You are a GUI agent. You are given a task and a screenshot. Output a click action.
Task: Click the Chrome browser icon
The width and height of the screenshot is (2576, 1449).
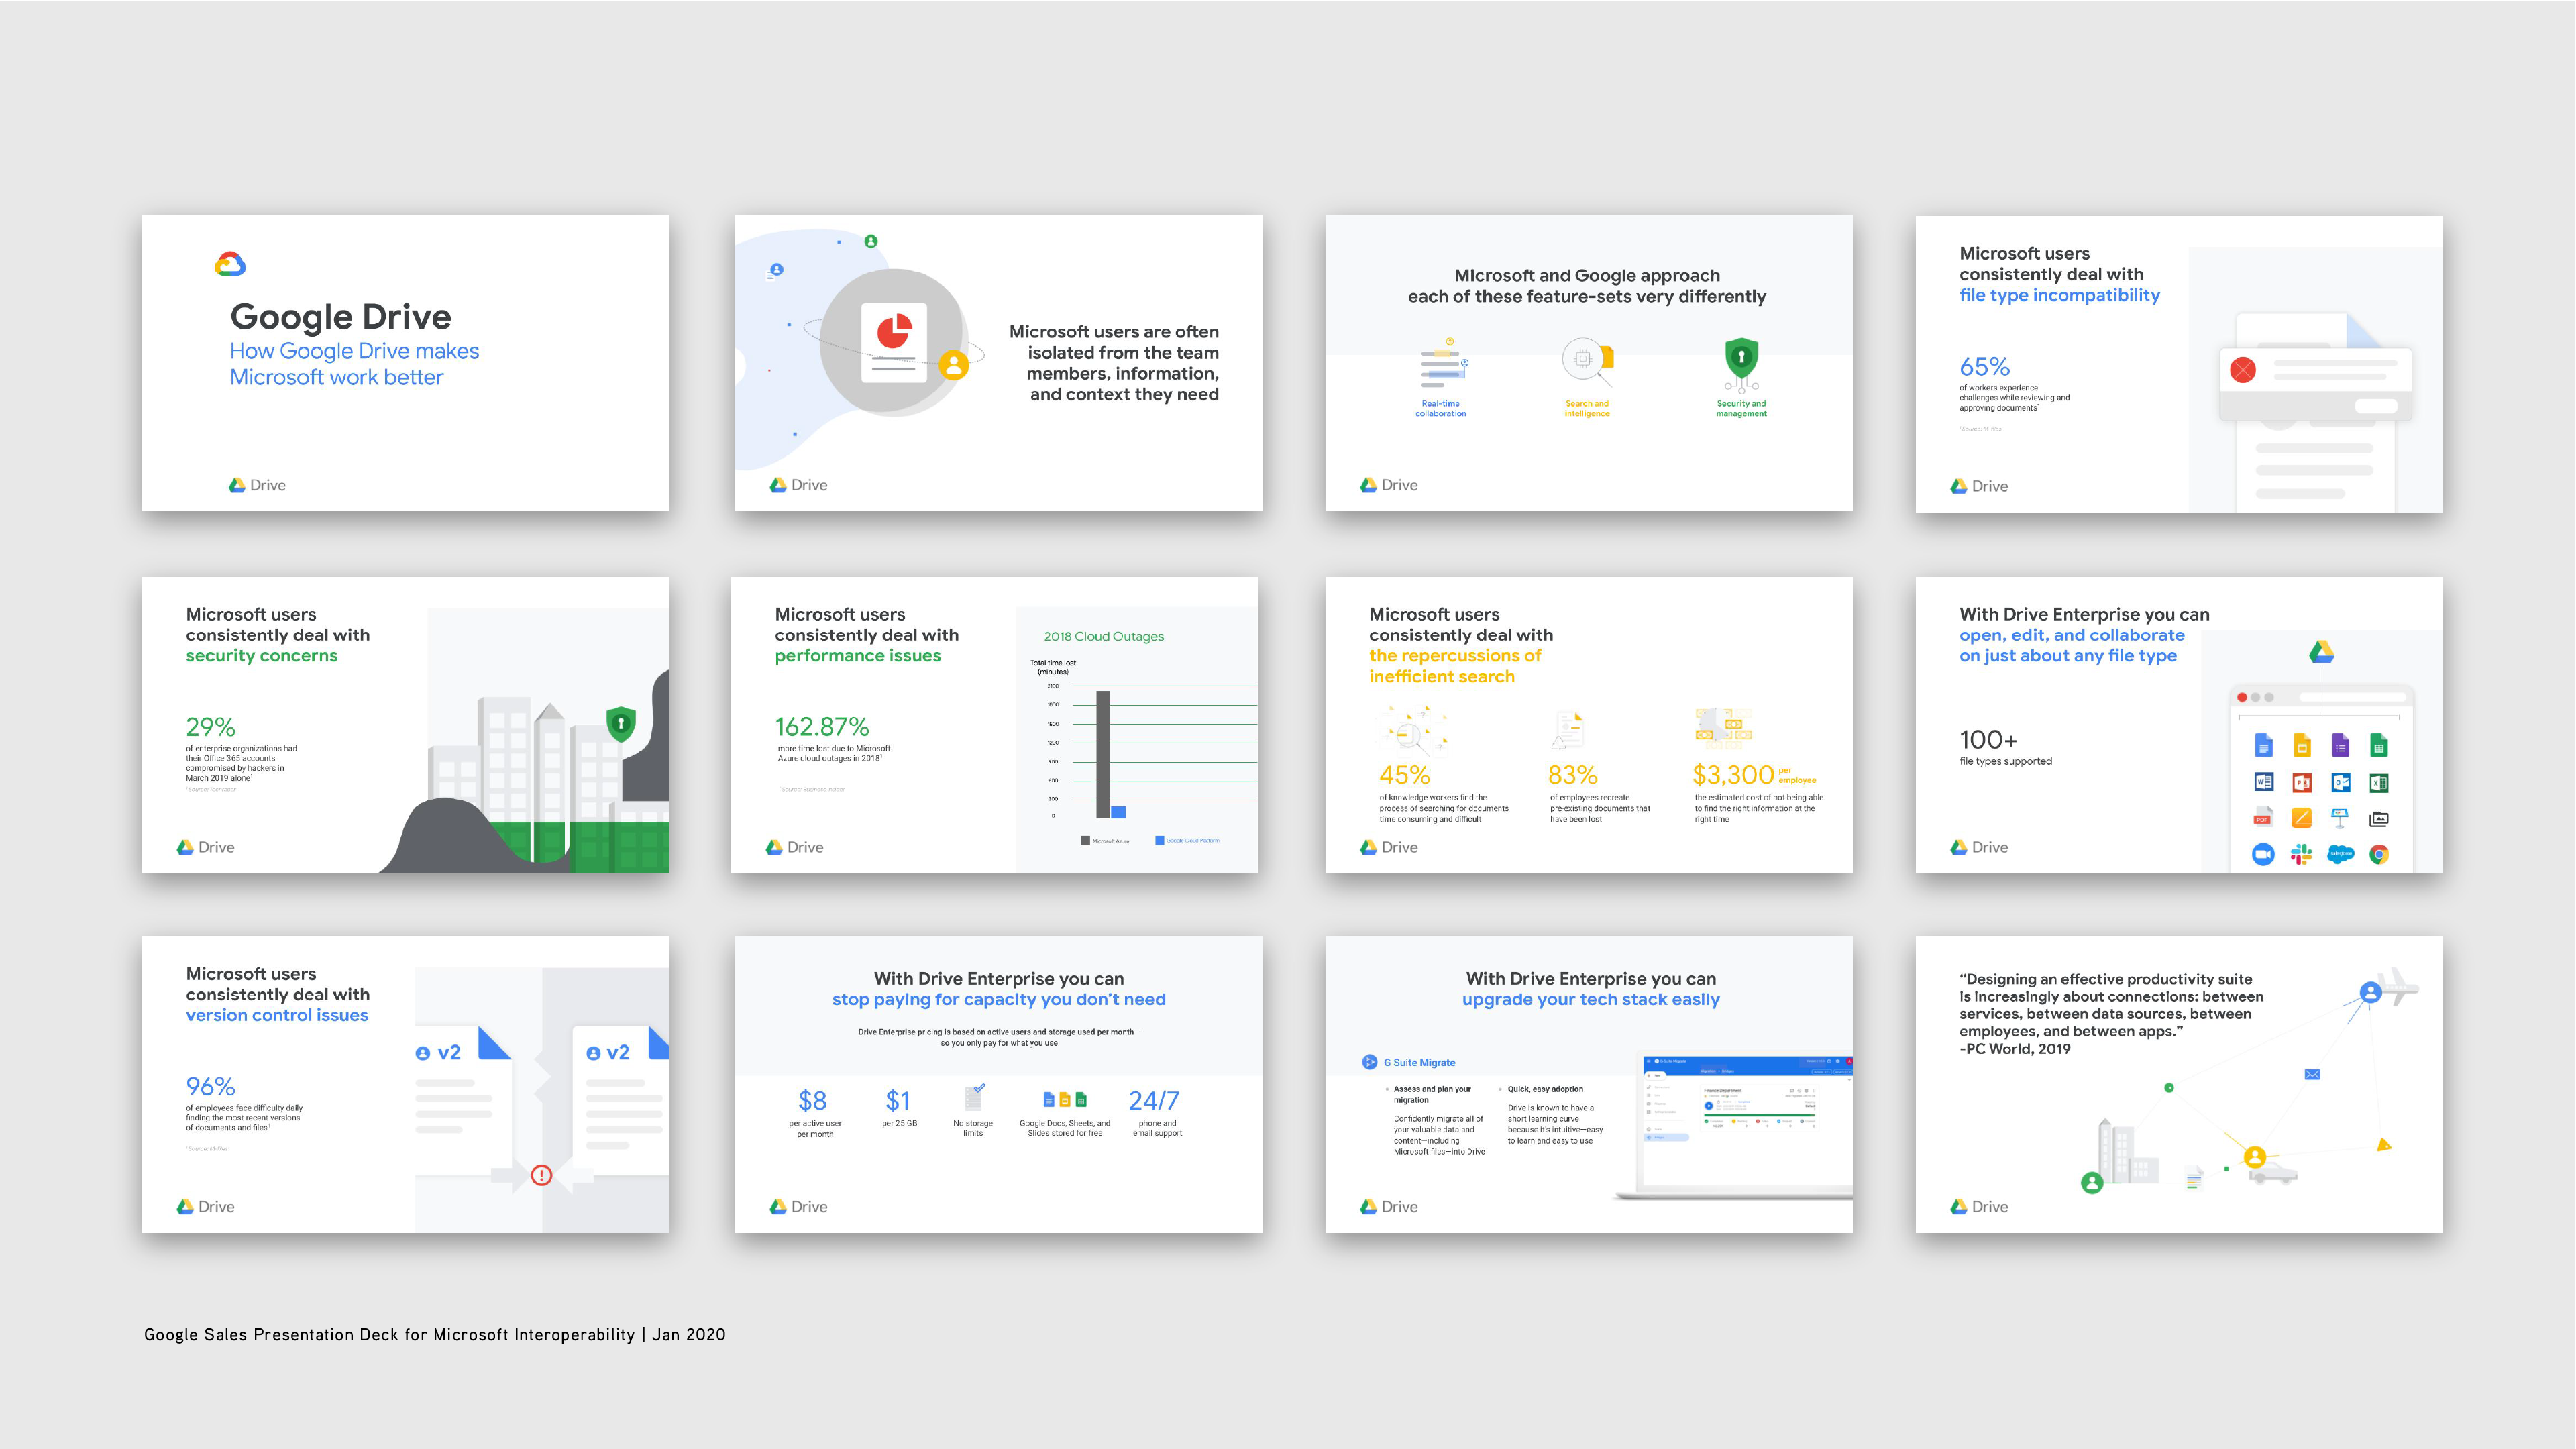2378,854
